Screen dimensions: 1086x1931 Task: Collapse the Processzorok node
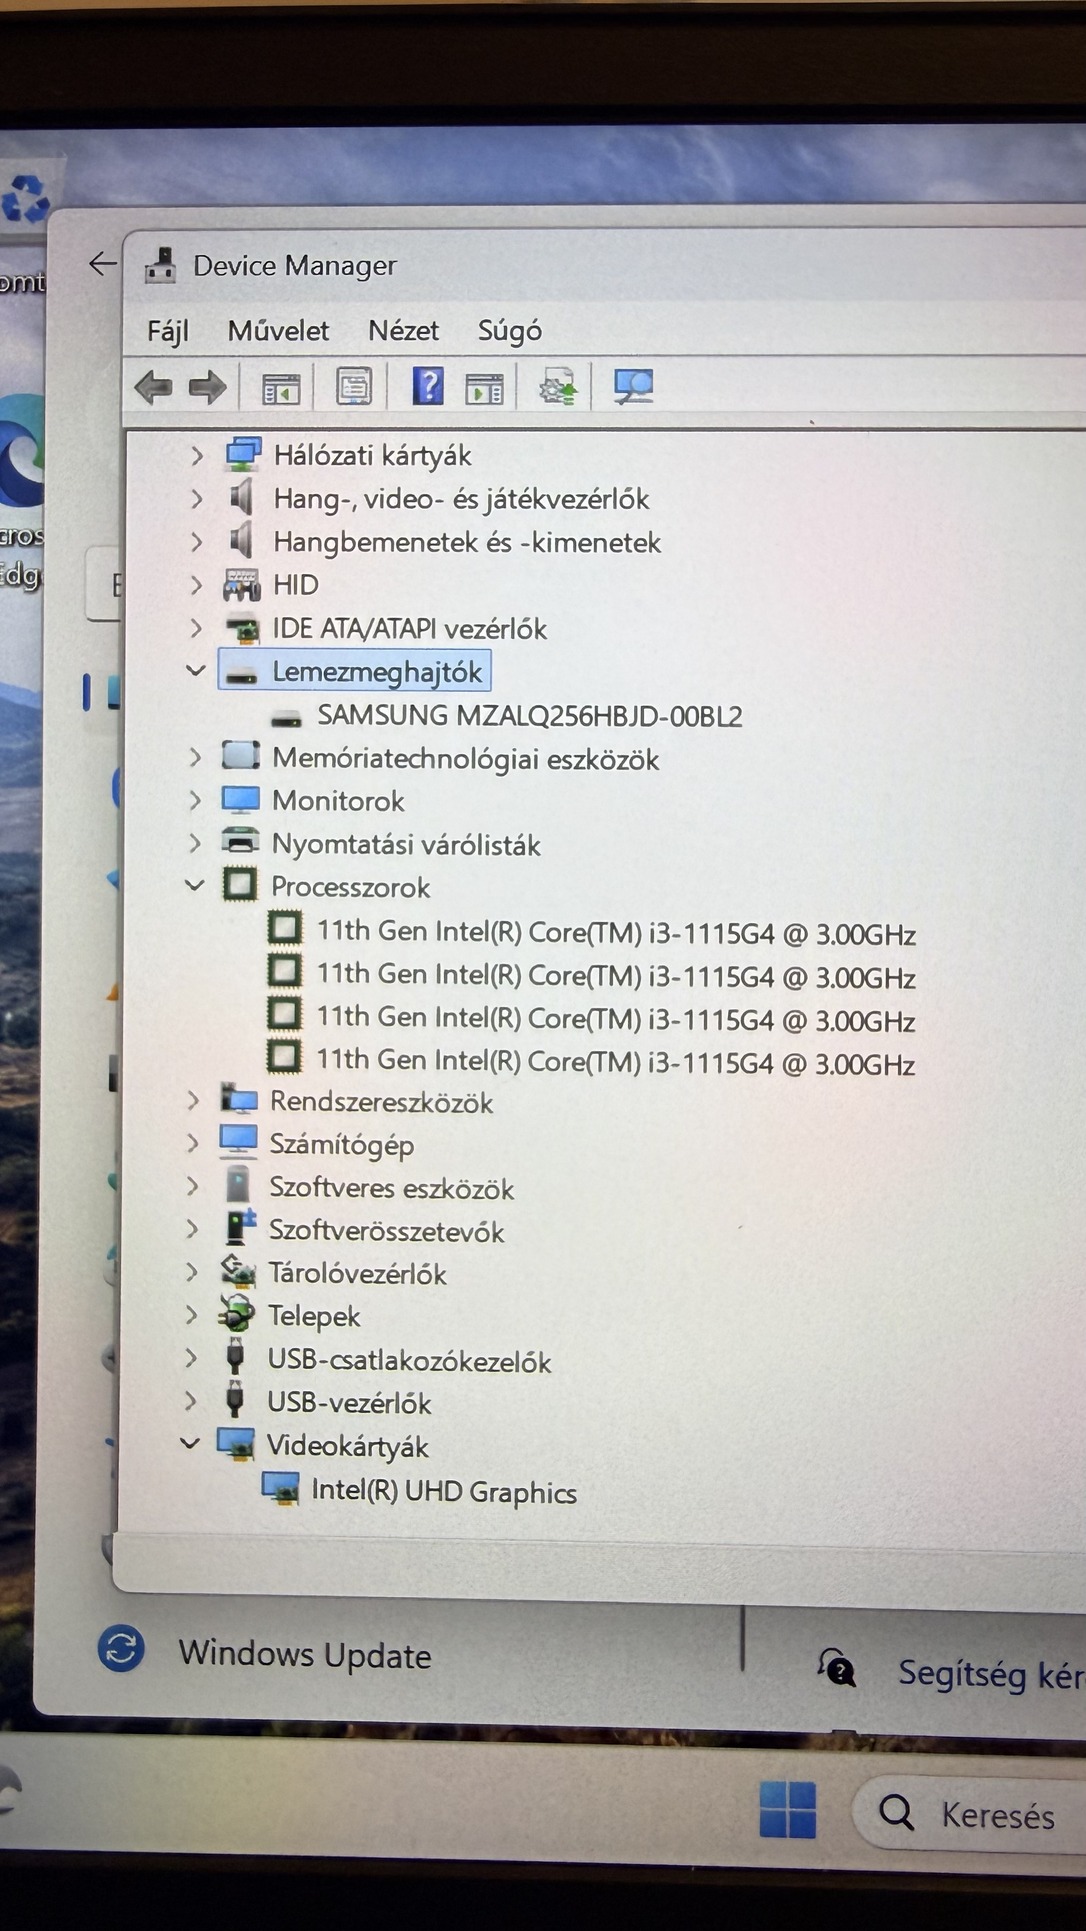[x=195, y=885]
